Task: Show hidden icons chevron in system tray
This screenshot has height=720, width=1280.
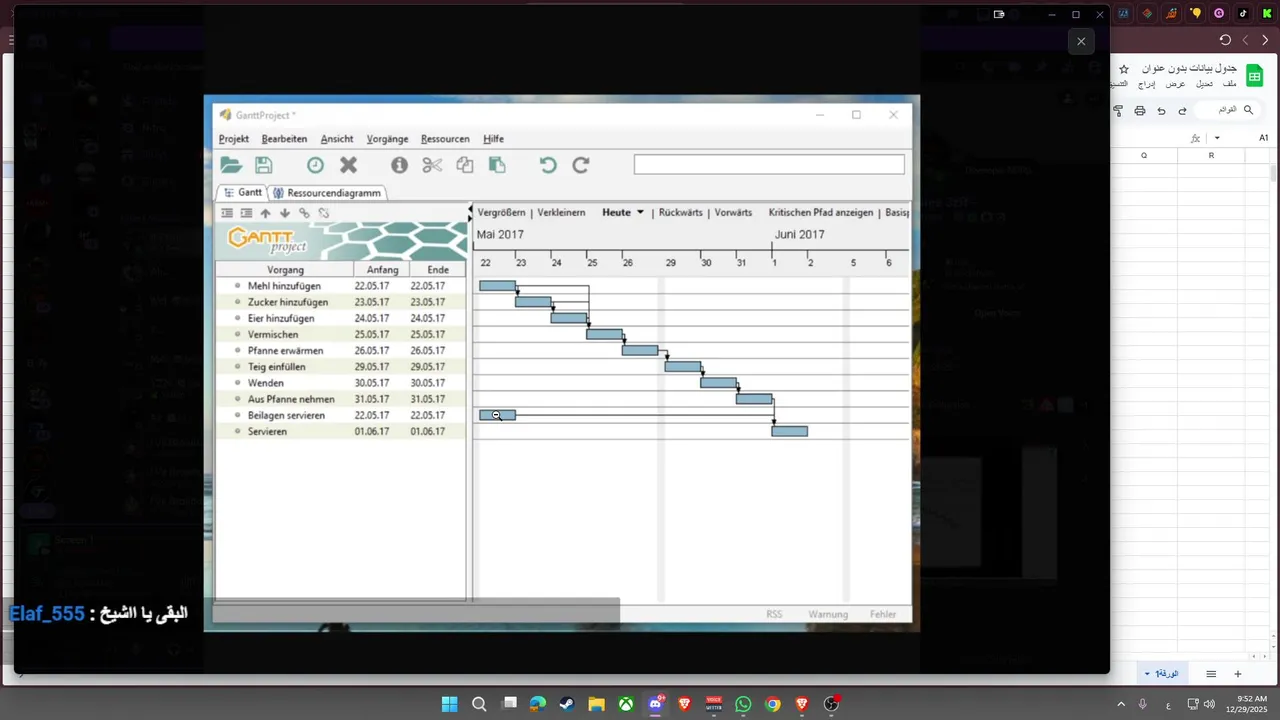Action: click(x=1120, y=704)
